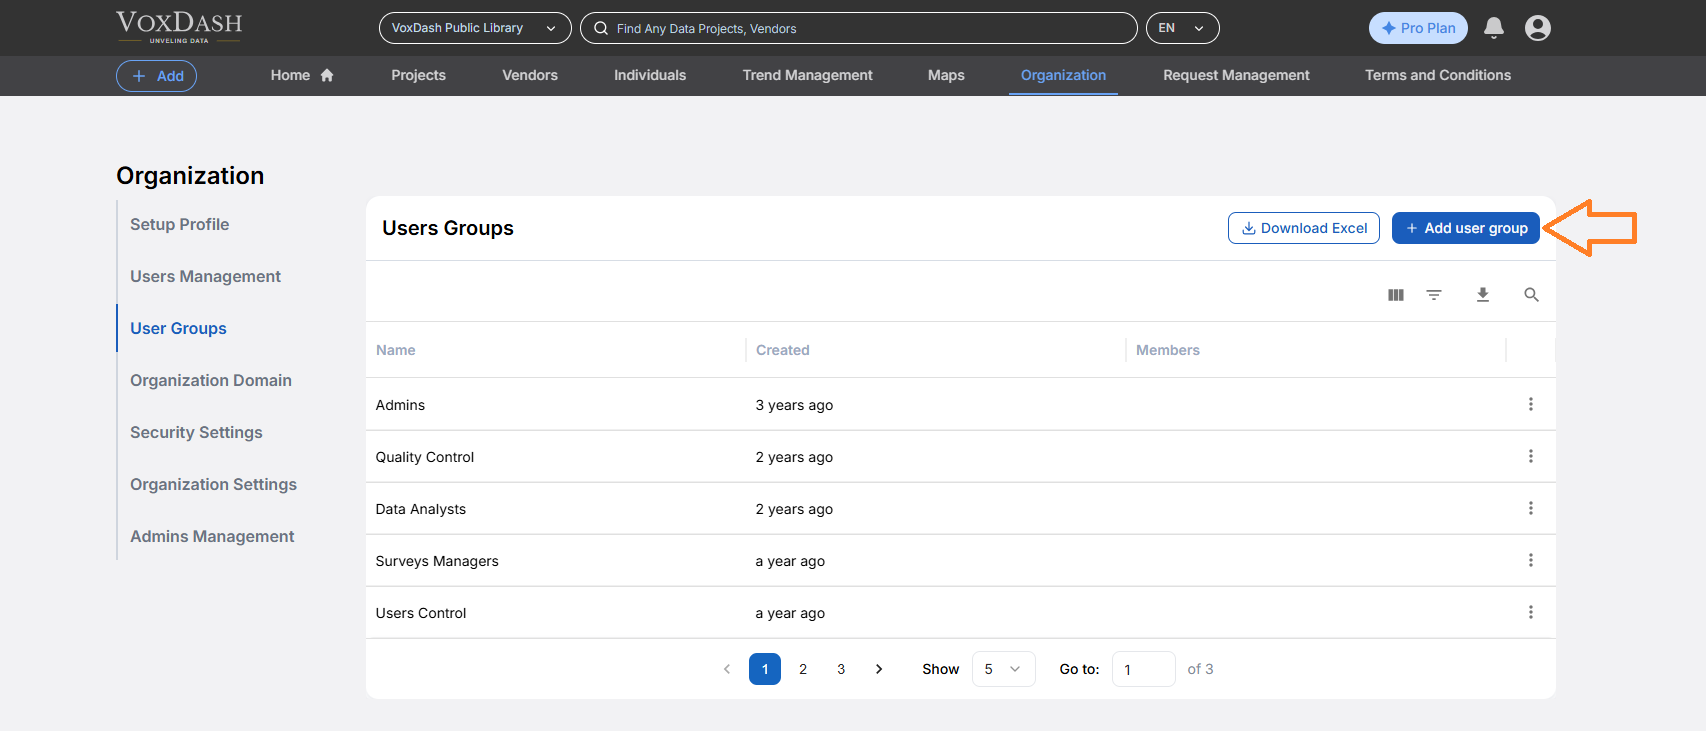Go to the Projects tab
Viewport: 1706px width, 731px height.
[418, 75]
